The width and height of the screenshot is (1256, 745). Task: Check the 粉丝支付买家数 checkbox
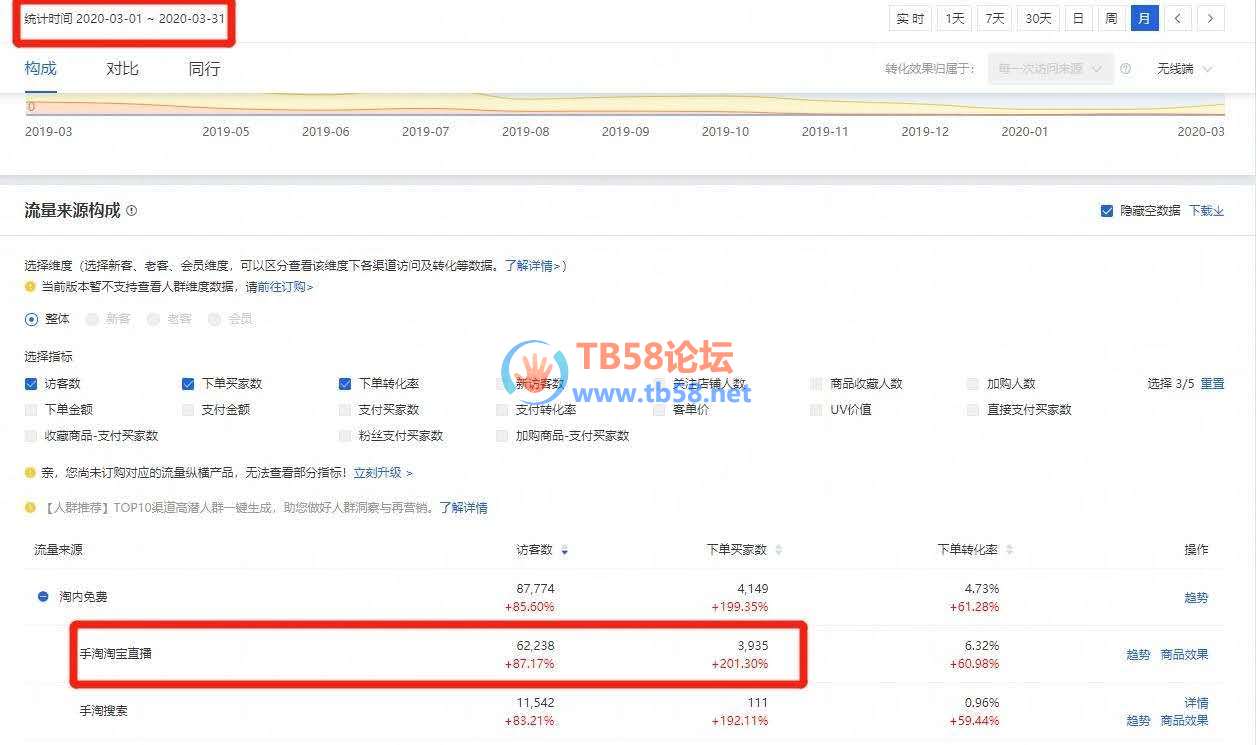(x=345, y=435)
